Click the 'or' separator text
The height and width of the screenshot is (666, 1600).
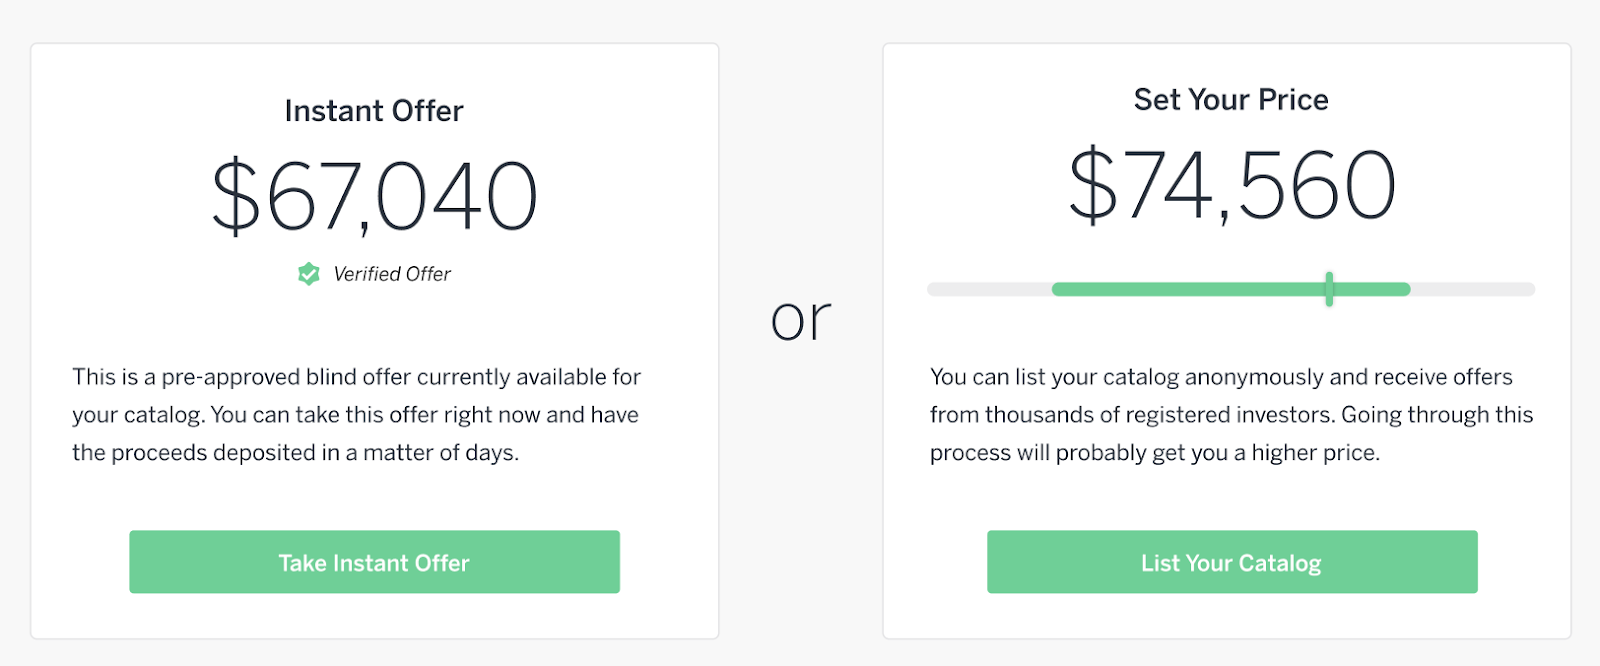pos(801,320)
